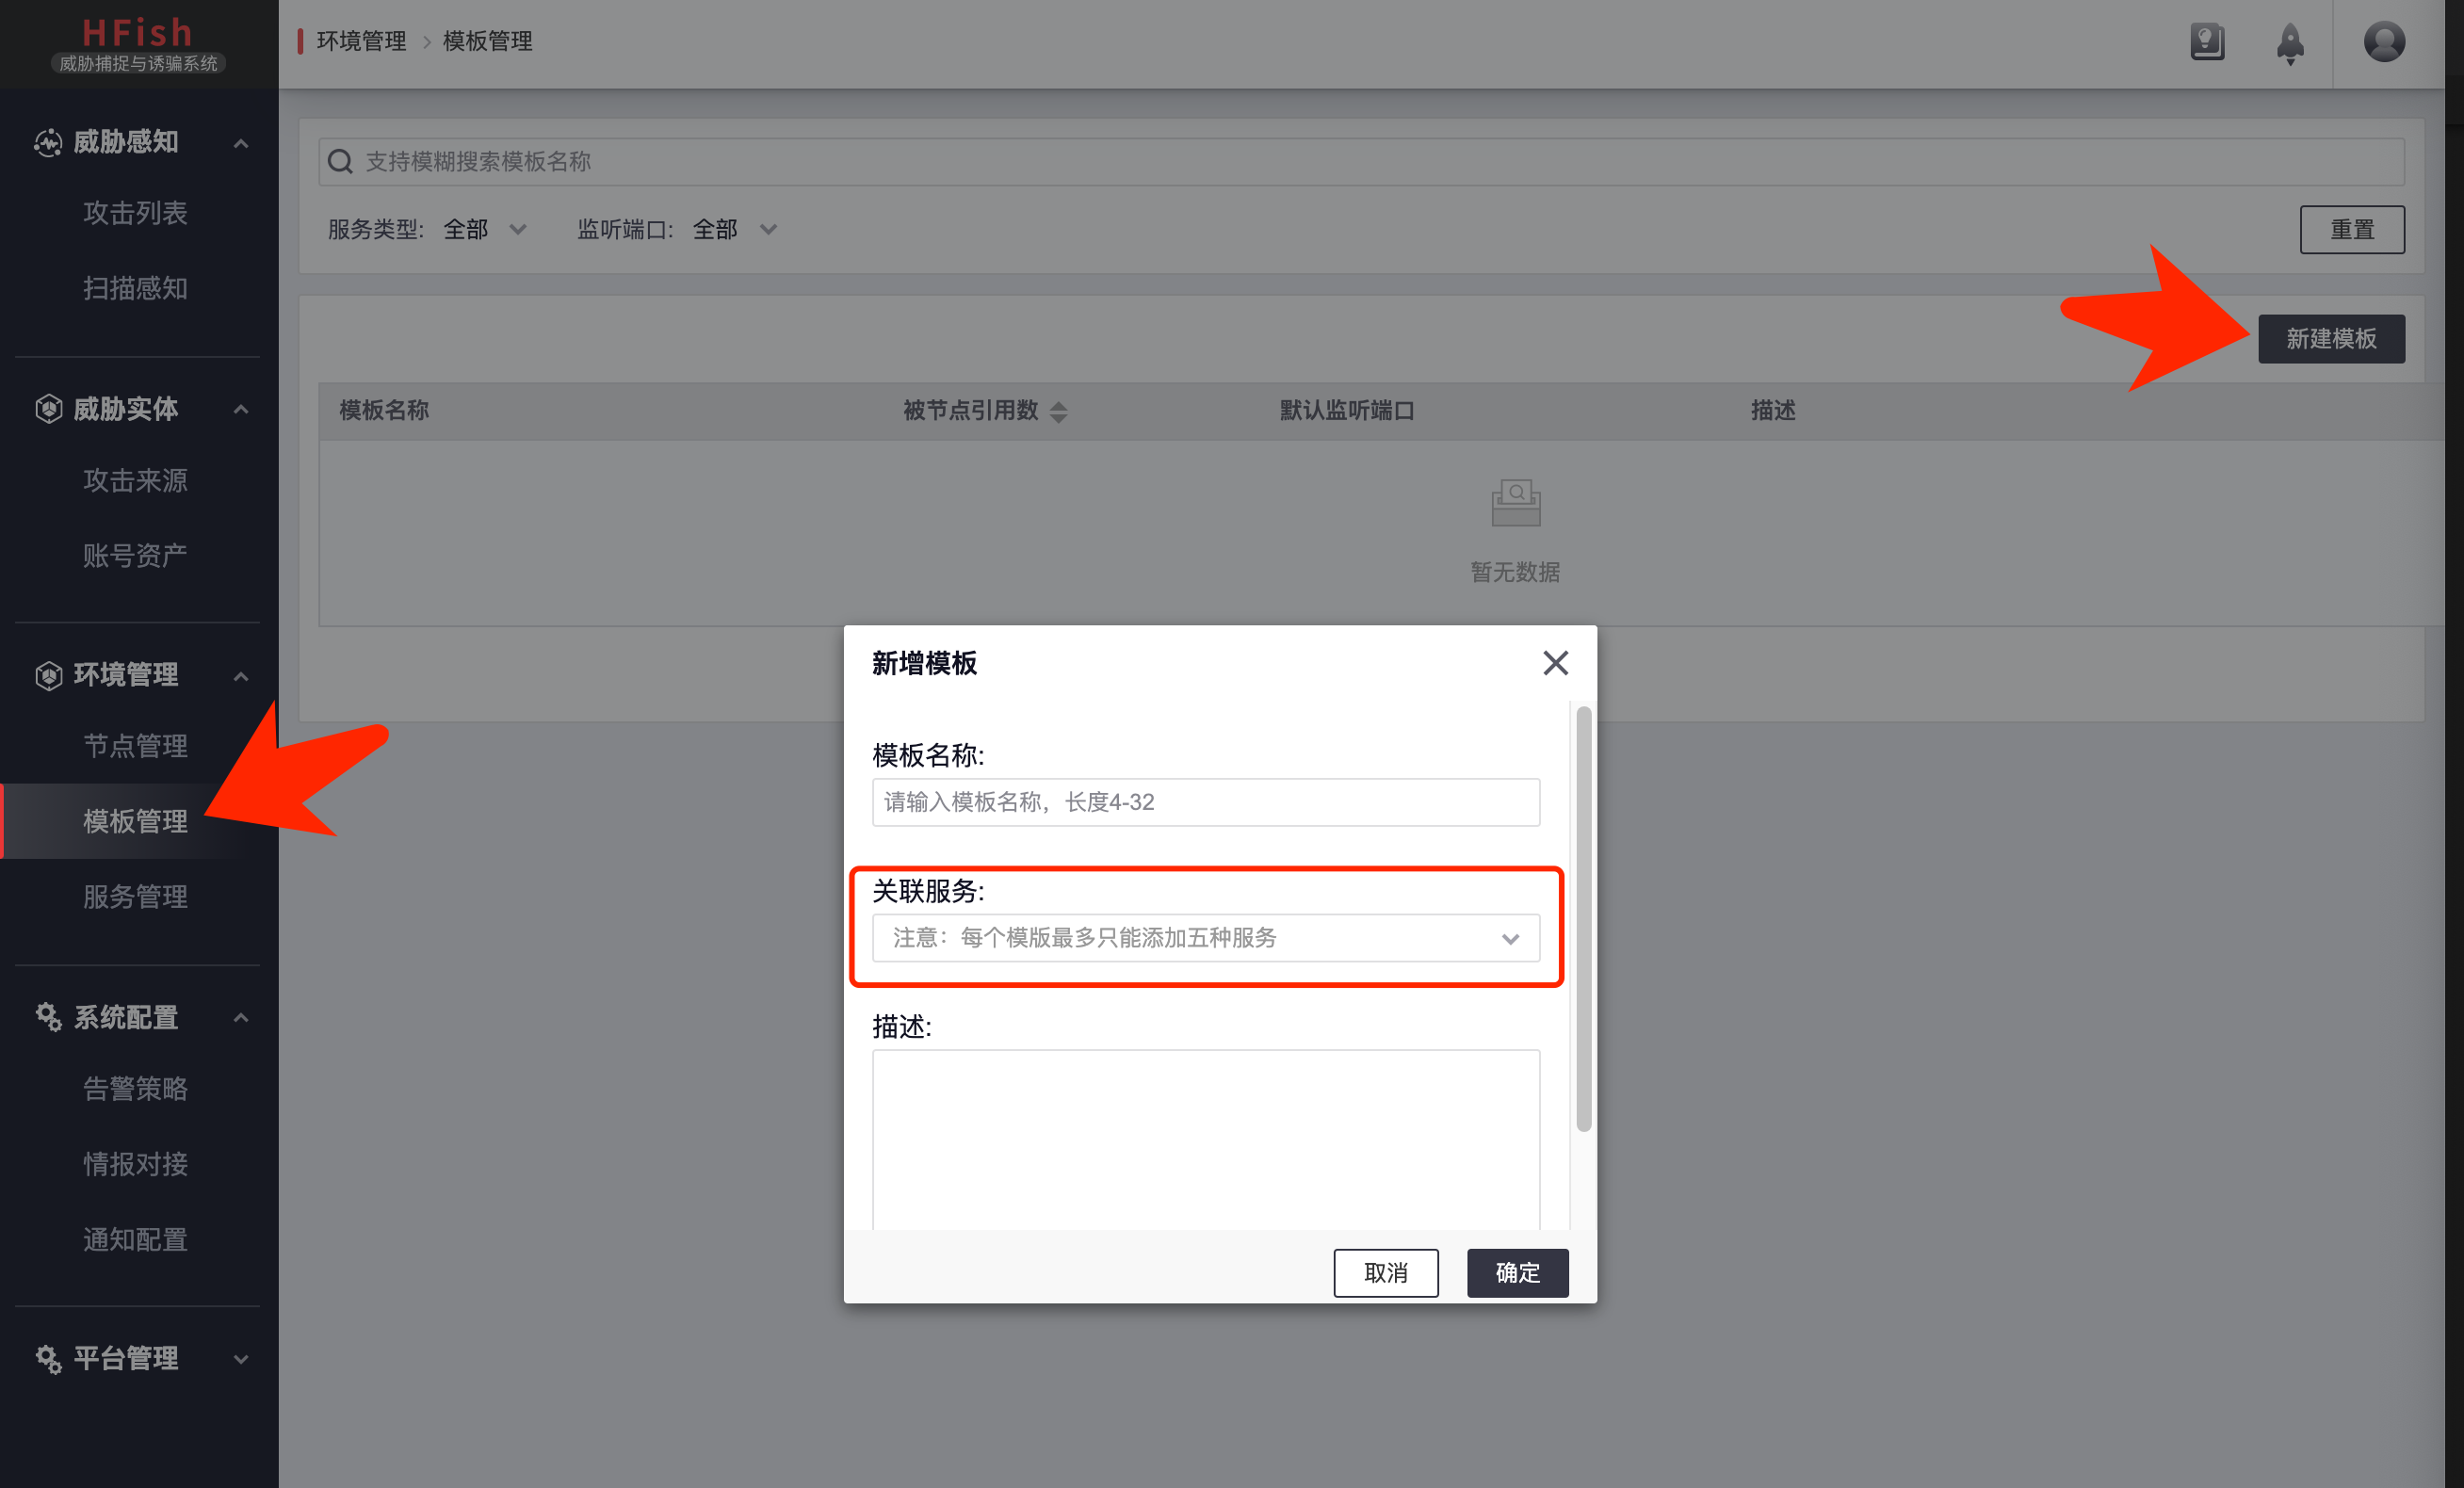
Task: Close the 新增模板 dialog with X
Action: [1555, 663]
